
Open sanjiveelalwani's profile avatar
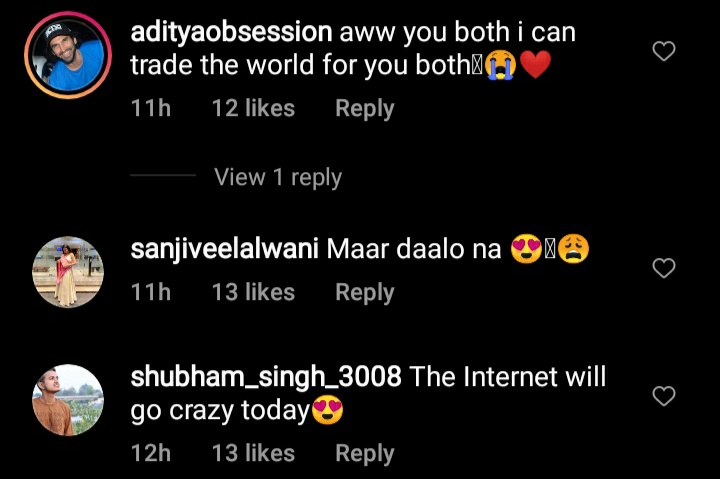coord(68,272)
